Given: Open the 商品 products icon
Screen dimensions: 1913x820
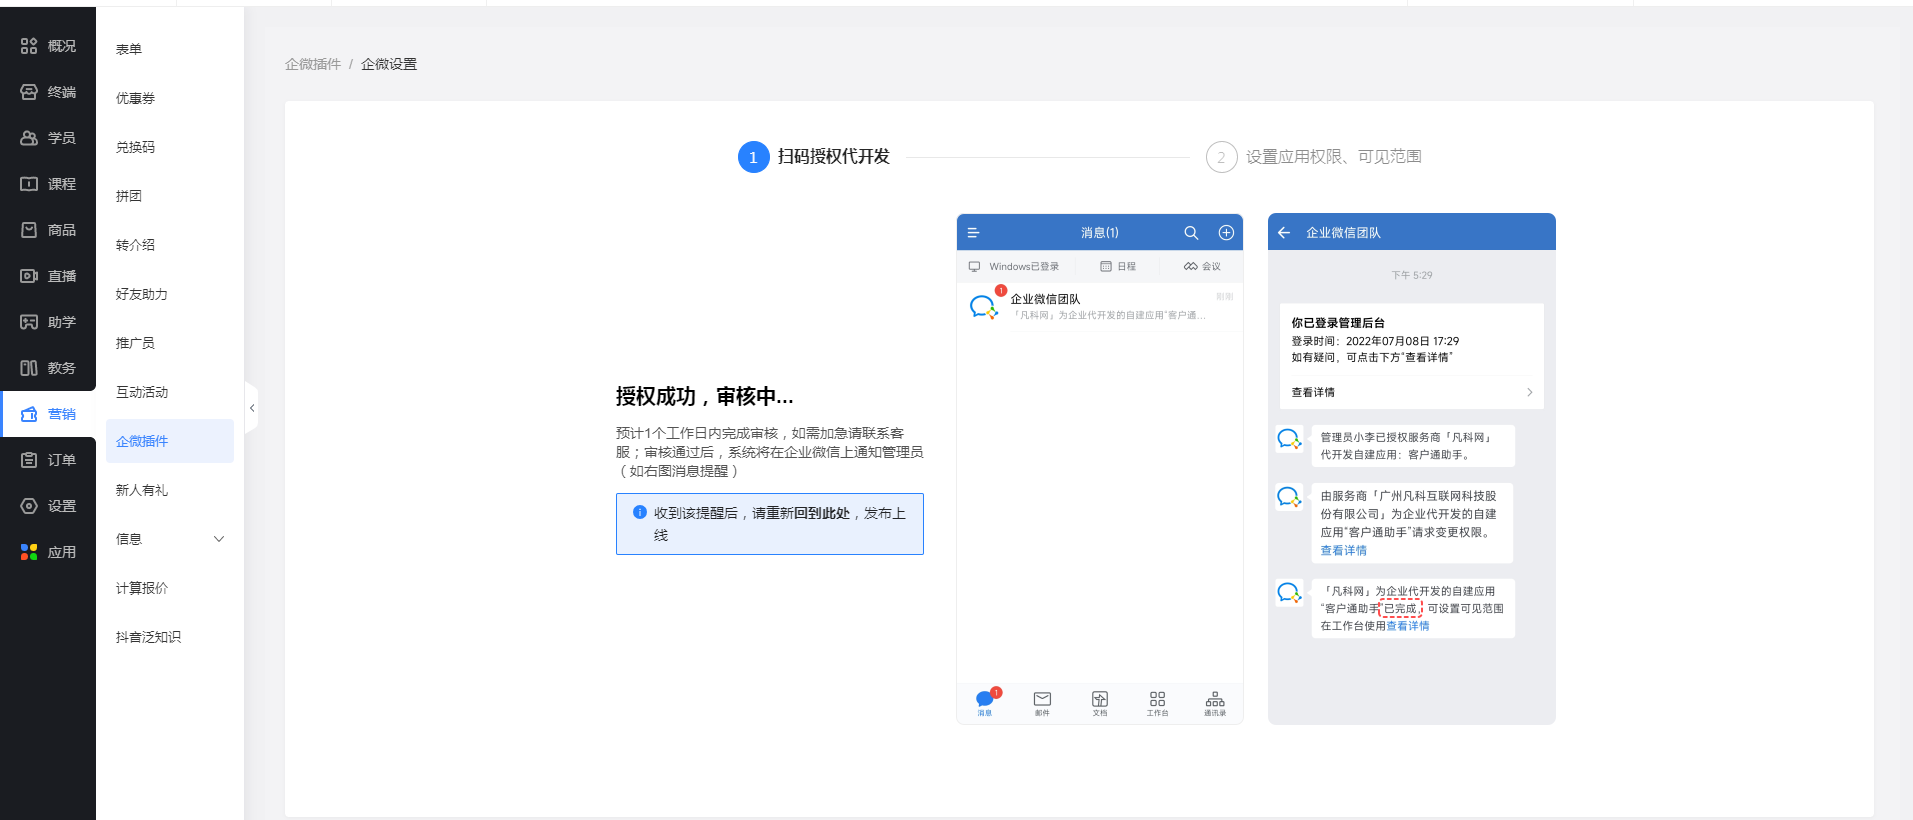Looking at the screenshot, I should 29,230.
